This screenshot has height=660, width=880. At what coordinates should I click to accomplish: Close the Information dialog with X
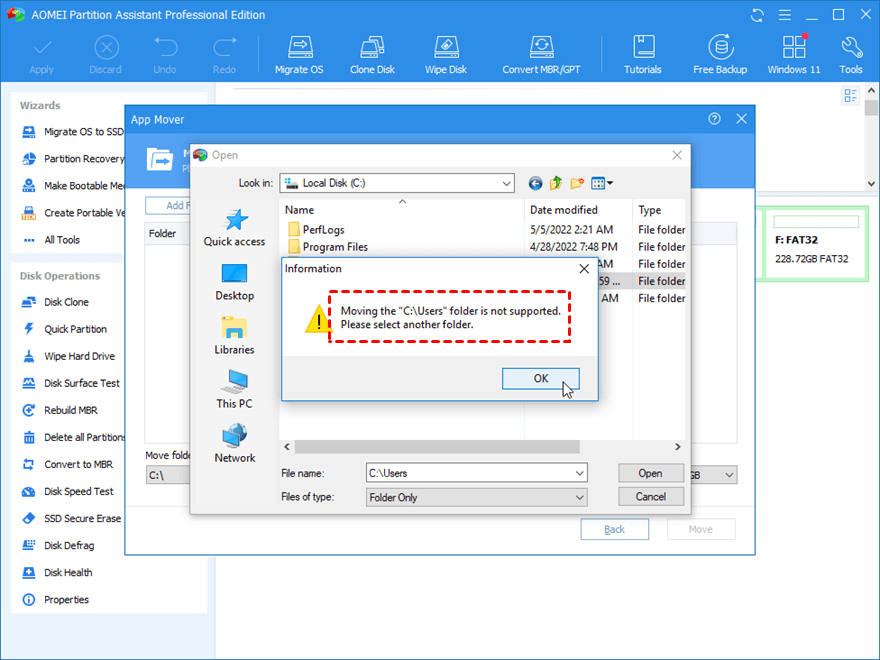[584, 269]
